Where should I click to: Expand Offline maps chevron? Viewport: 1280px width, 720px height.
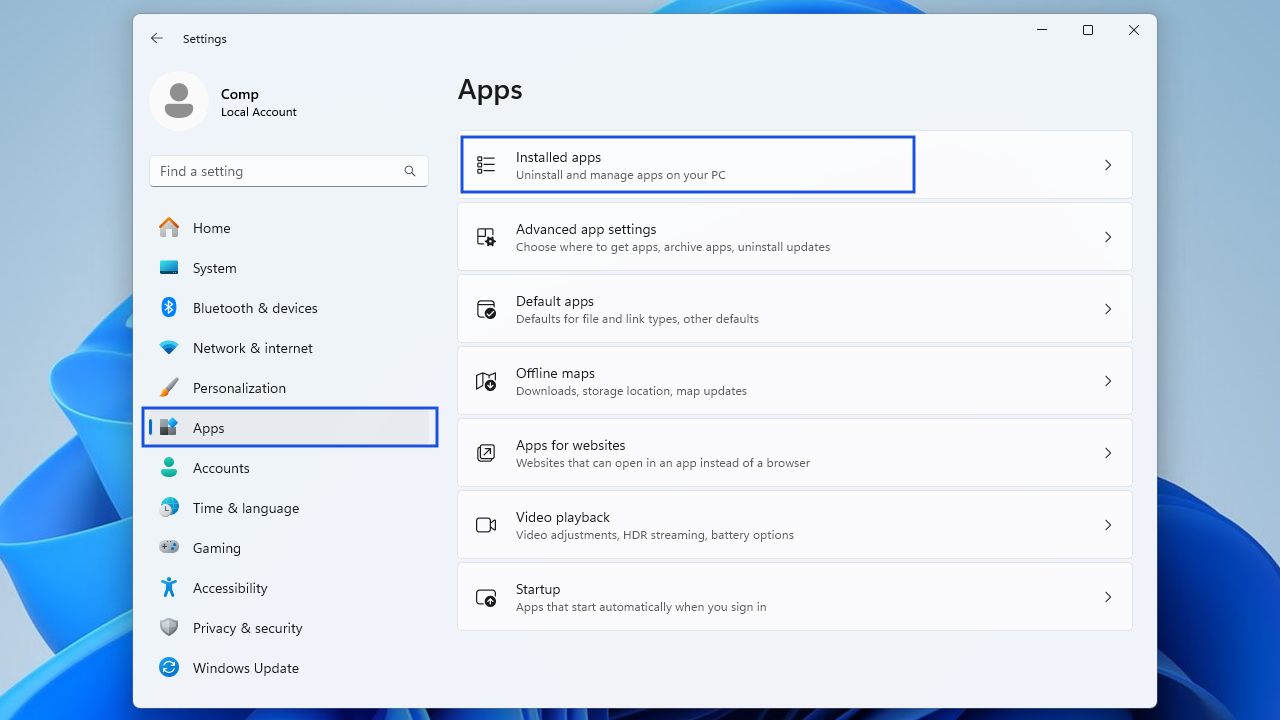tap(1108, 381)
